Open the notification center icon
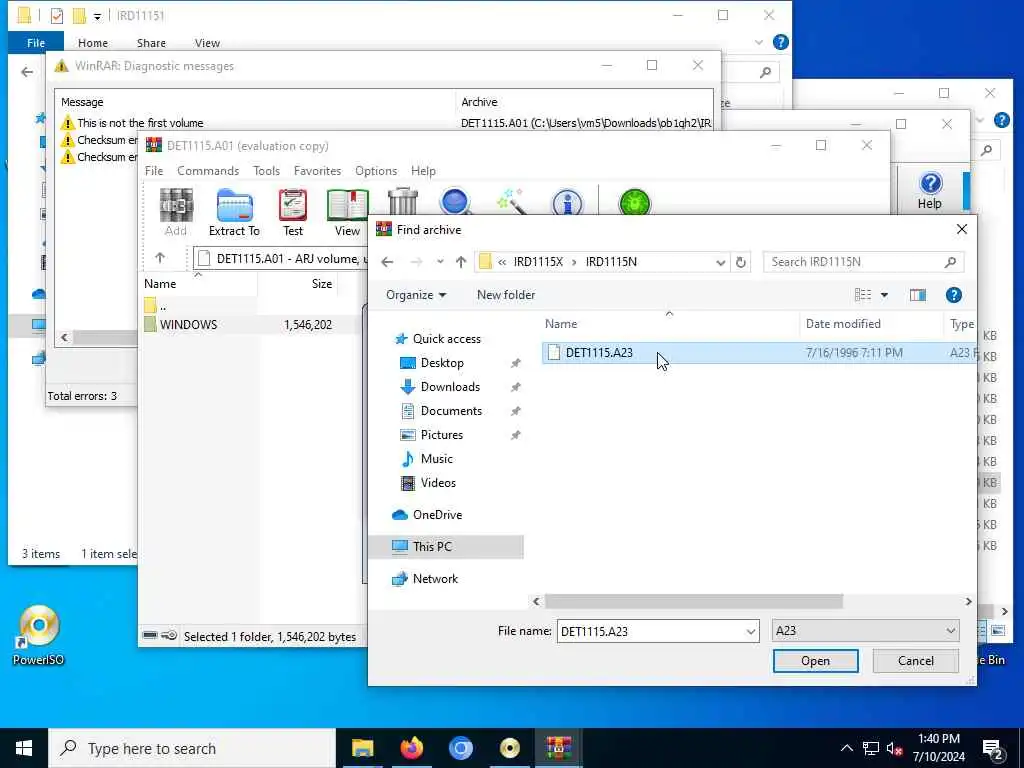Image resolution: width=1024 pixels, height=768 pixels. (x=993, y=749)
